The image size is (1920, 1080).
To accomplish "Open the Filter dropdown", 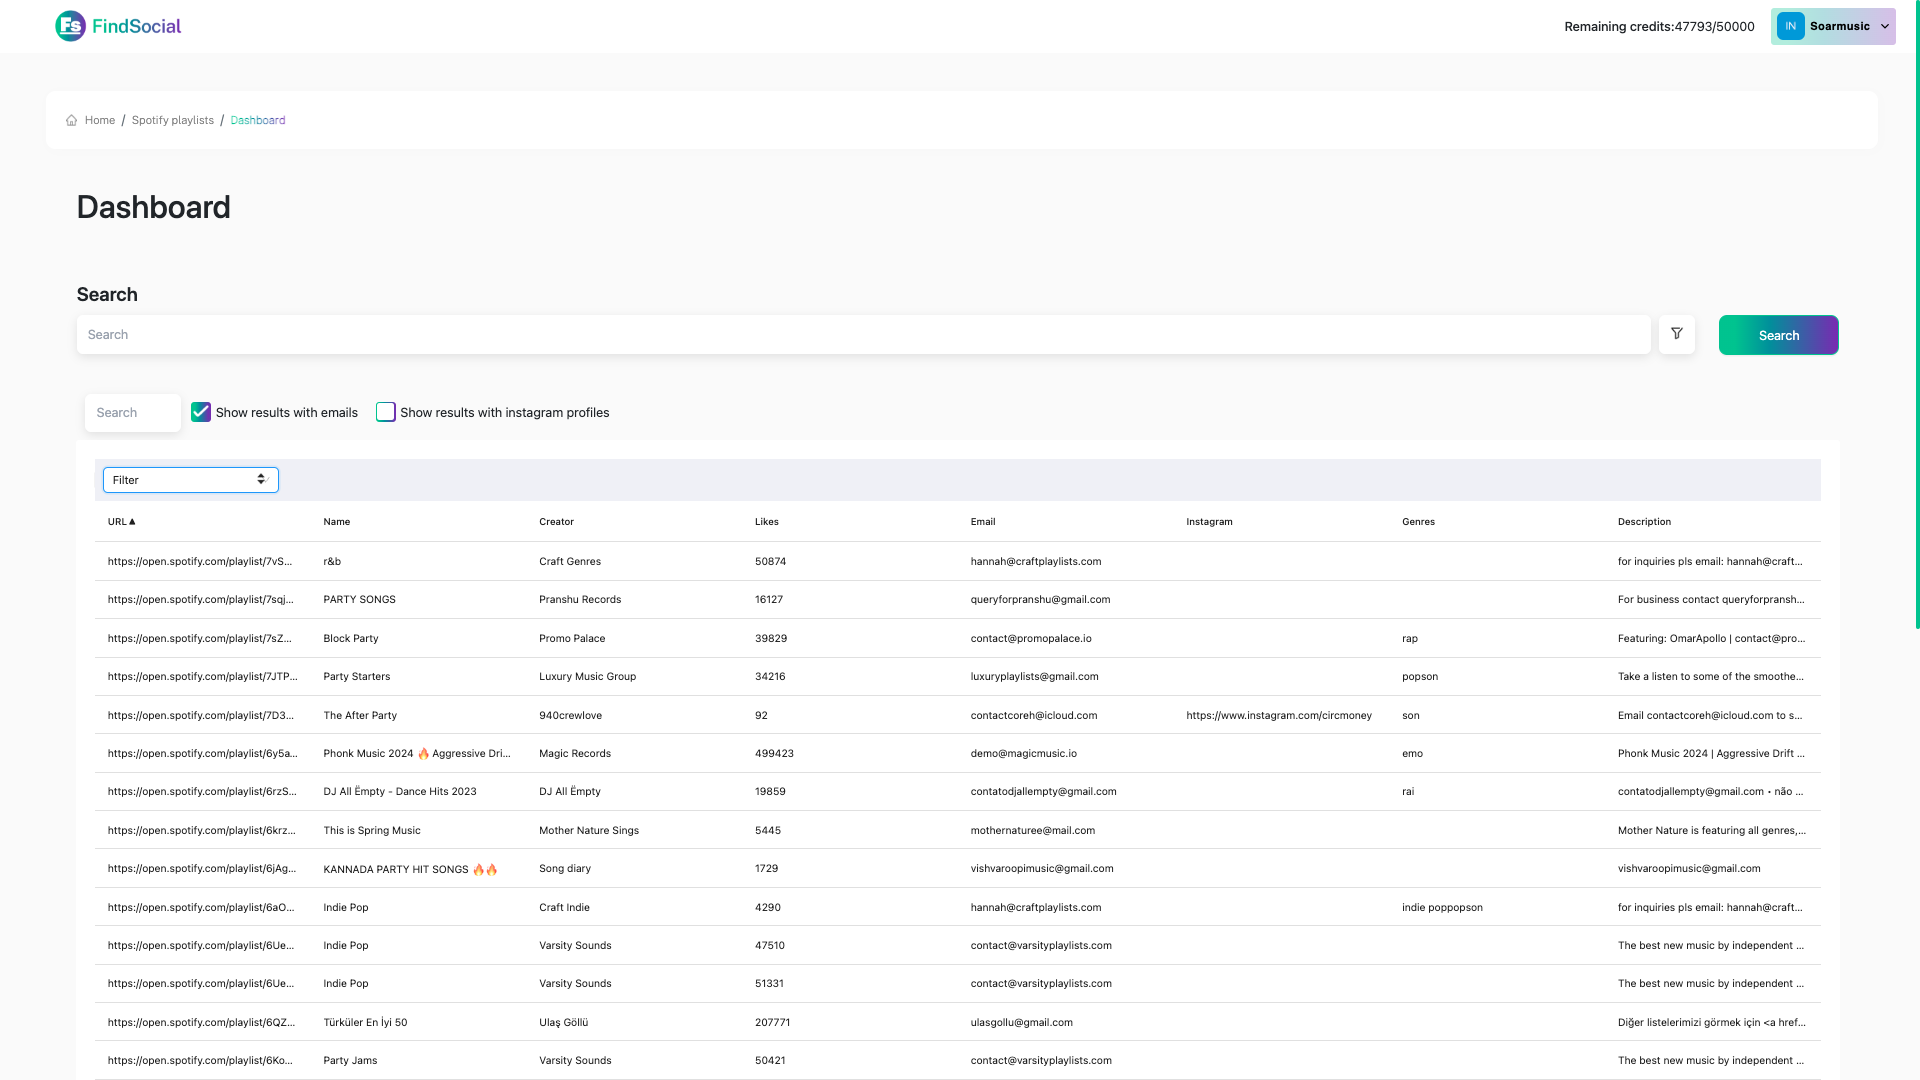I will tap(190, 480).
